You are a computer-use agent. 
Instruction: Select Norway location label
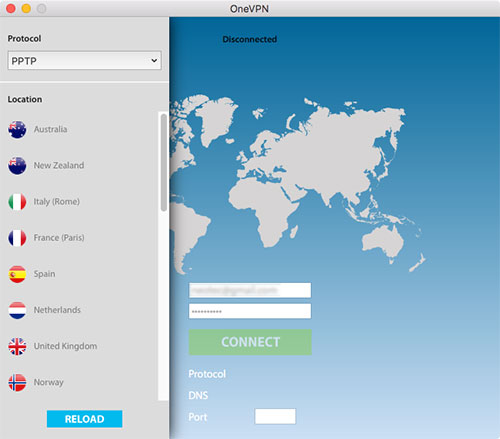click(49, 382)
